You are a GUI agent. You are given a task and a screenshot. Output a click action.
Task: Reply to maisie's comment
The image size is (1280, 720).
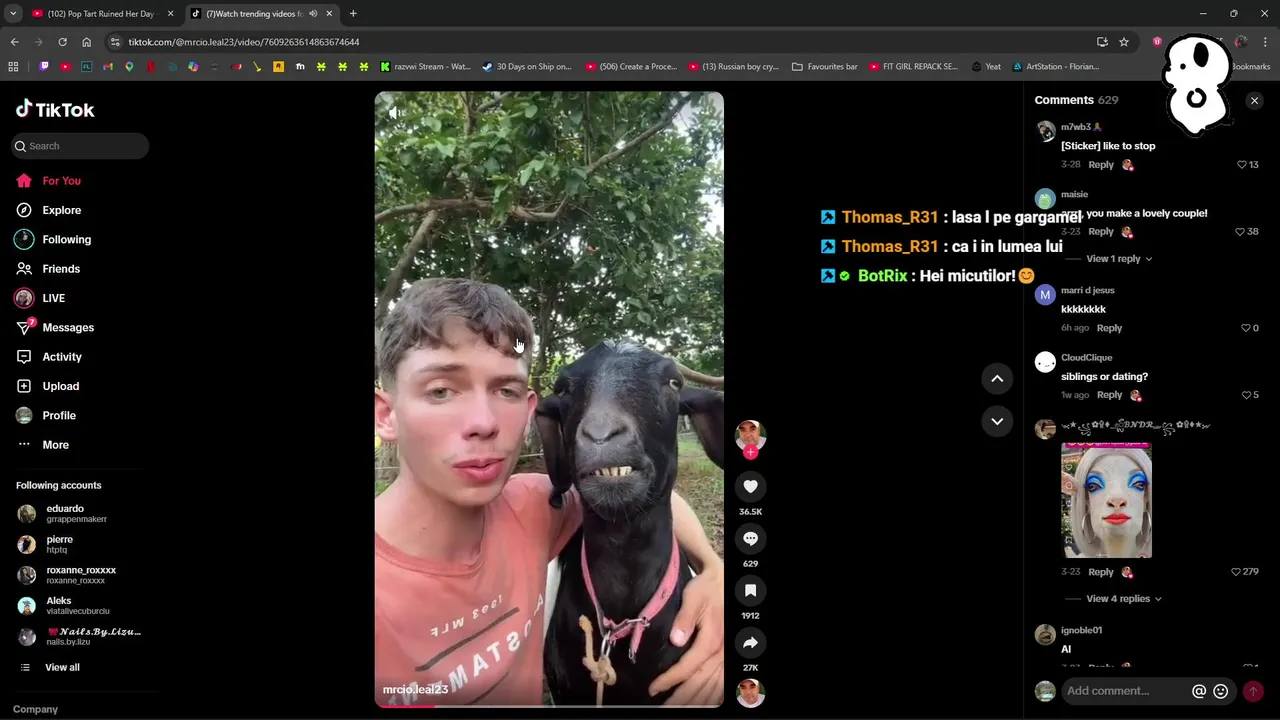[1101, 232]
